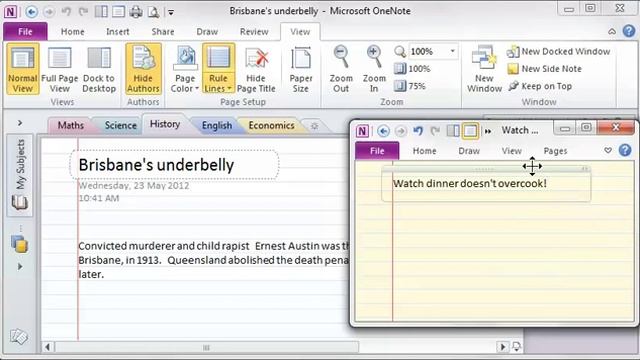Click New Docked Window

click(558, 51)
